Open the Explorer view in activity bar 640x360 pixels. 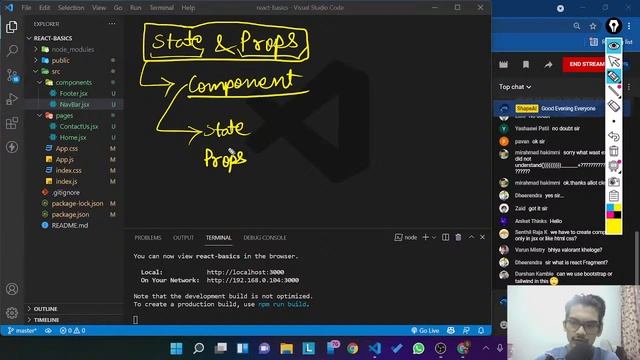(x=12, y=27)
